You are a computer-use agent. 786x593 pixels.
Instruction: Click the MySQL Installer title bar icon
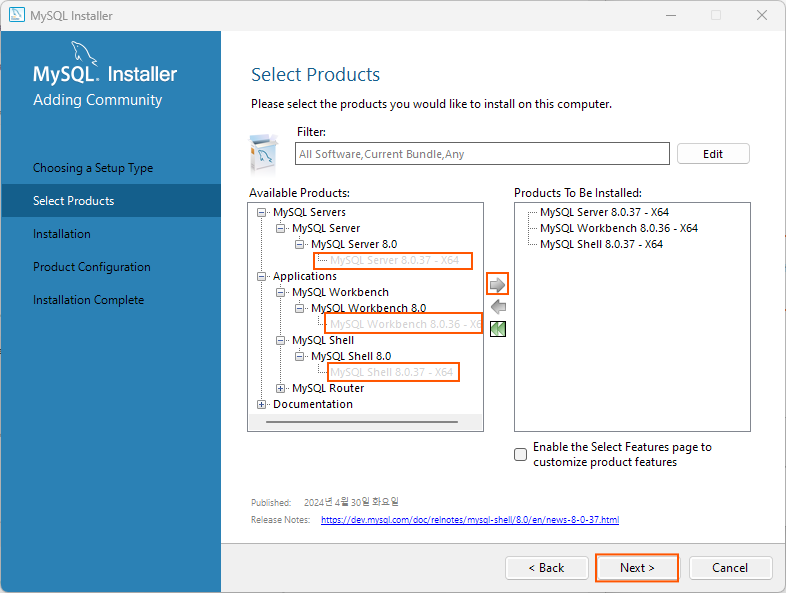point(17,15)
